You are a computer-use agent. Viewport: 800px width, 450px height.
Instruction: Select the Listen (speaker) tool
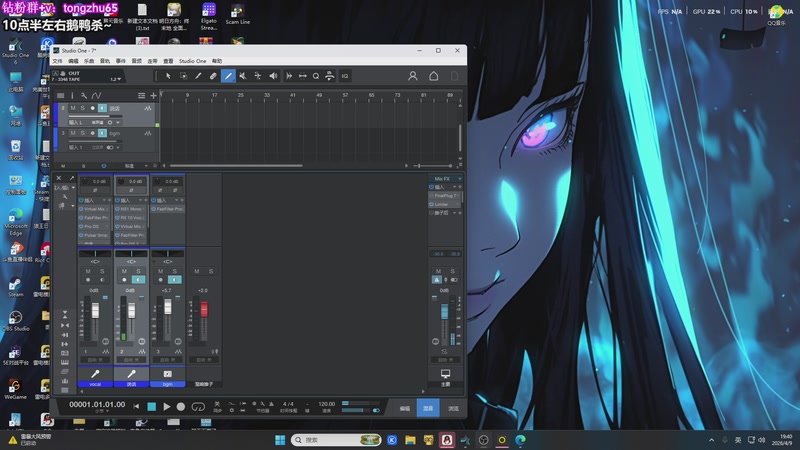[x=273, y=76]
